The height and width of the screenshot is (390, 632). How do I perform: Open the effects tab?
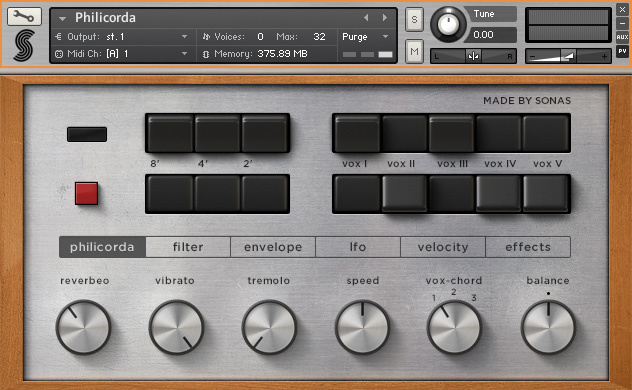[528, 247]
